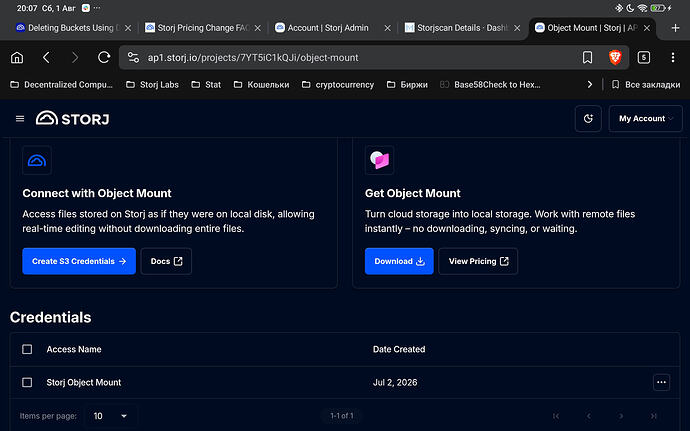Go forward in browser history
Viewport: 690px width, 431px height.
75,58
